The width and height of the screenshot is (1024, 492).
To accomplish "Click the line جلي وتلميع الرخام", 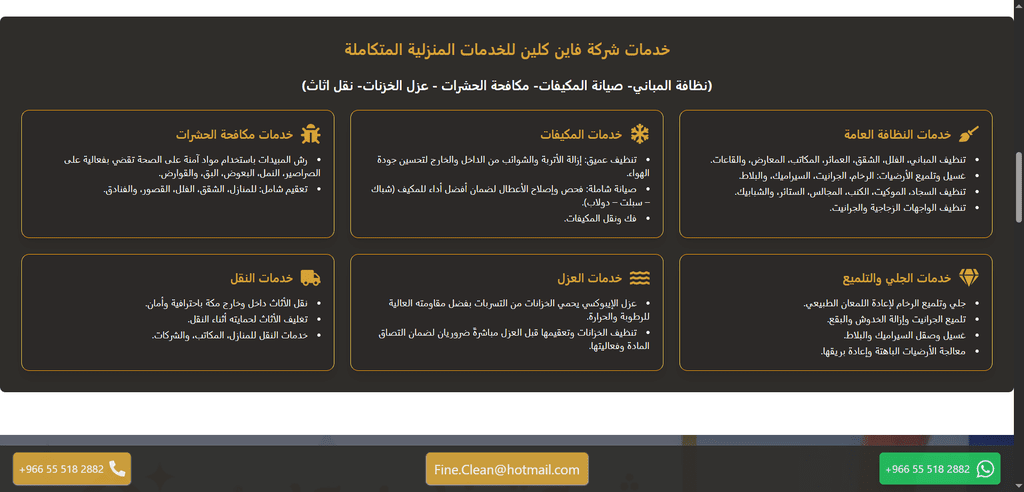I will (884, 304).
